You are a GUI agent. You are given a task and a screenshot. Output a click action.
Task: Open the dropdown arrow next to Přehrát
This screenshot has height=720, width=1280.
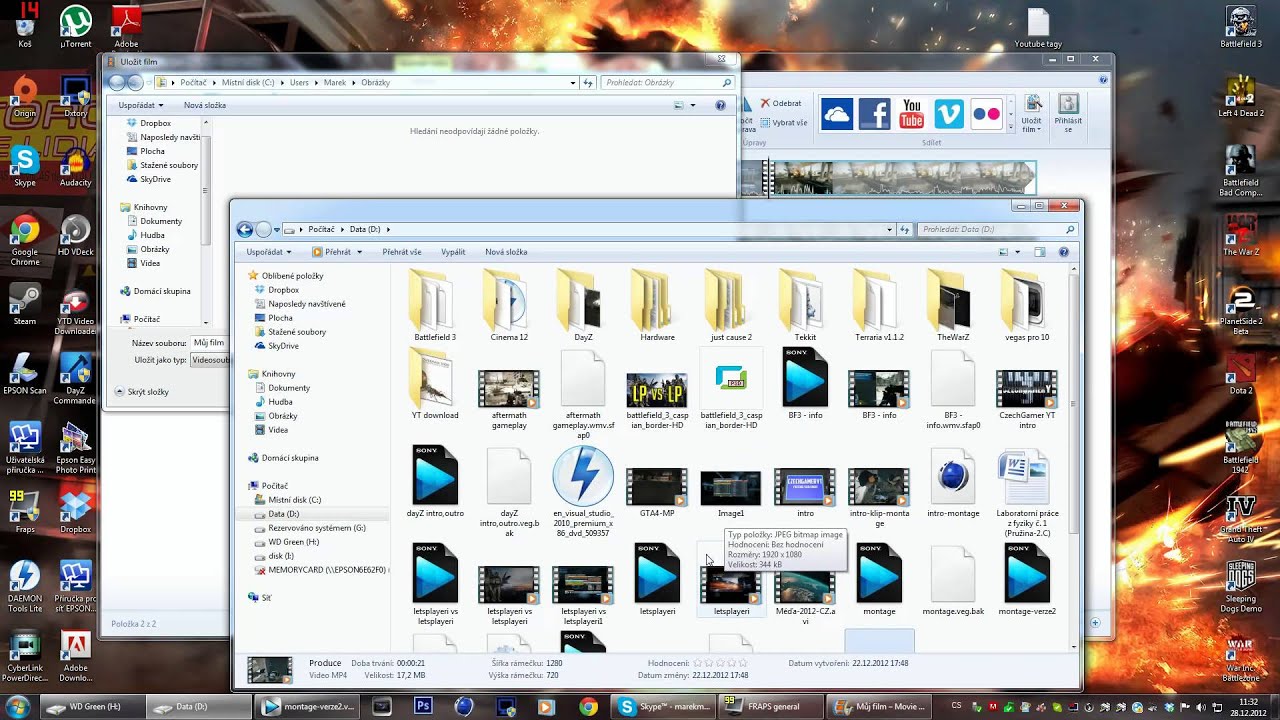359,252
